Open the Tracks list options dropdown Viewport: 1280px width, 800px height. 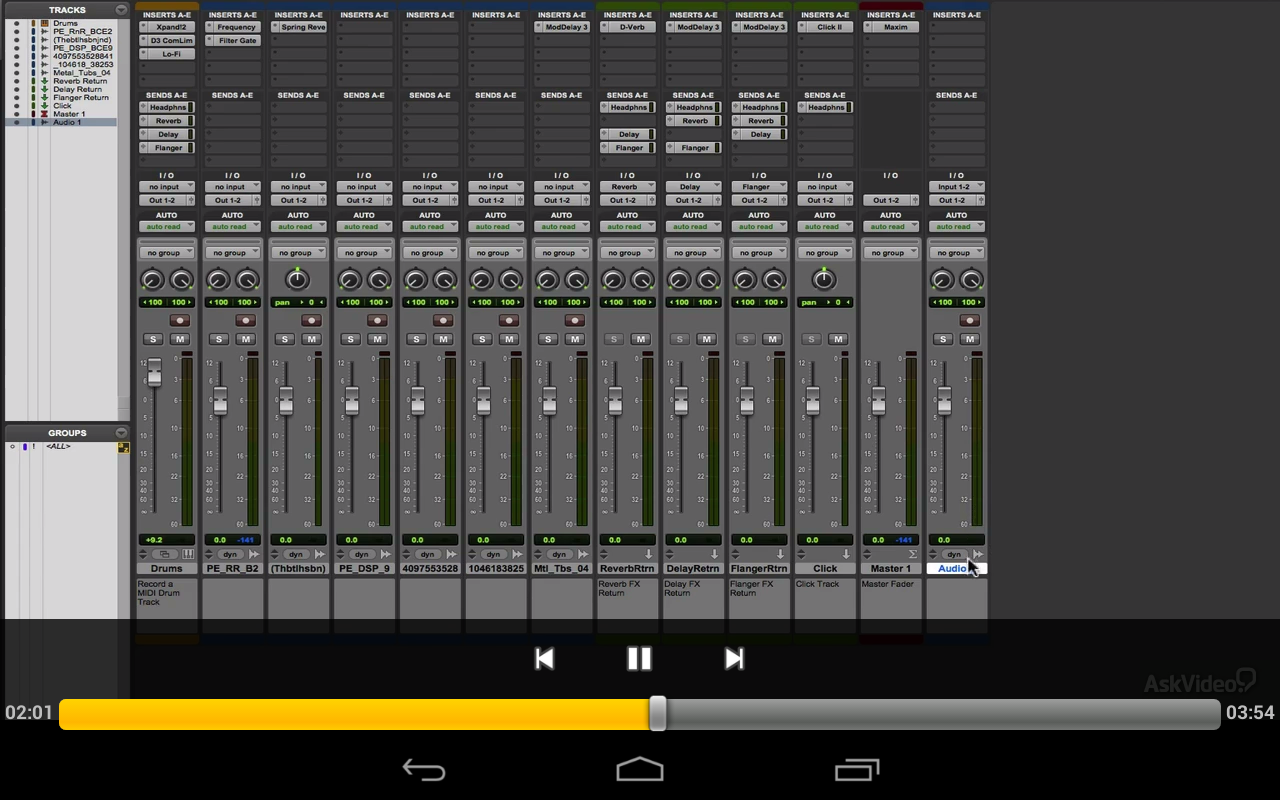coord(121,10)
